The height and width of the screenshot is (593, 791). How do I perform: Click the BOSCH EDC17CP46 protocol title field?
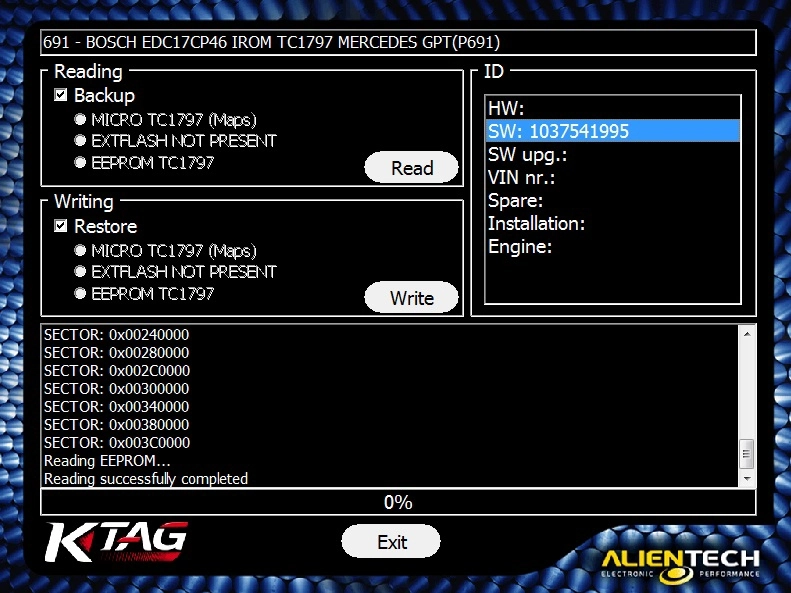pos(398,42)
